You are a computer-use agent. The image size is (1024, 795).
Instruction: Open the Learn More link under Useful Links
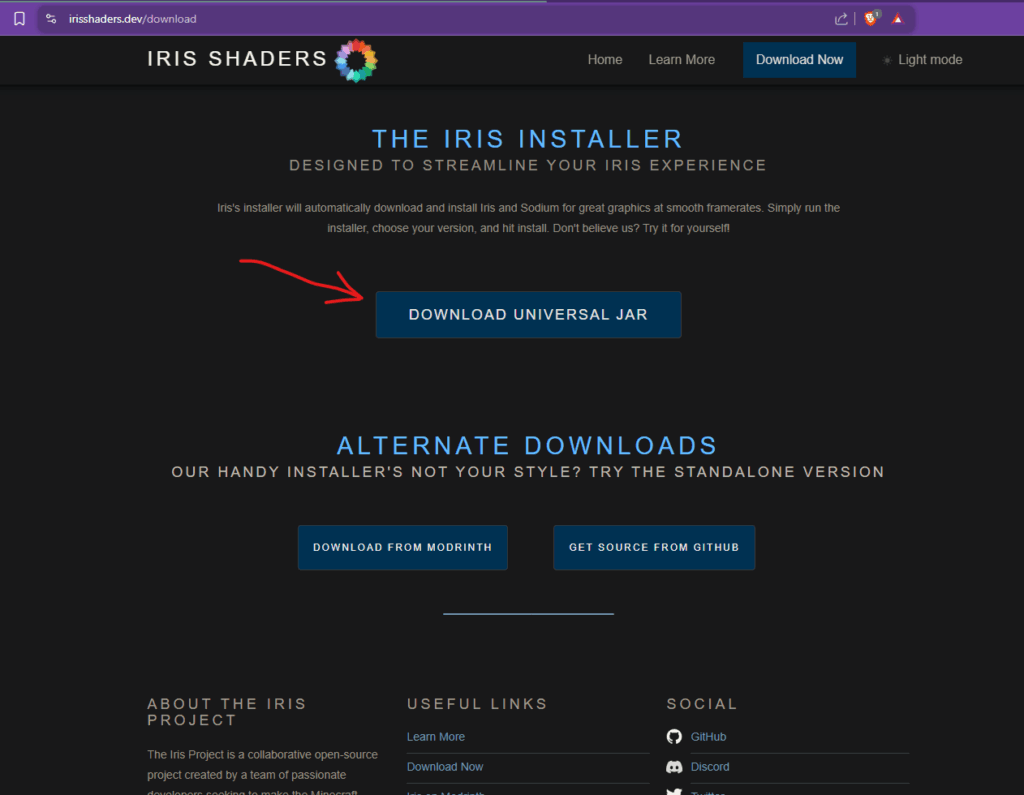(436, 737)
